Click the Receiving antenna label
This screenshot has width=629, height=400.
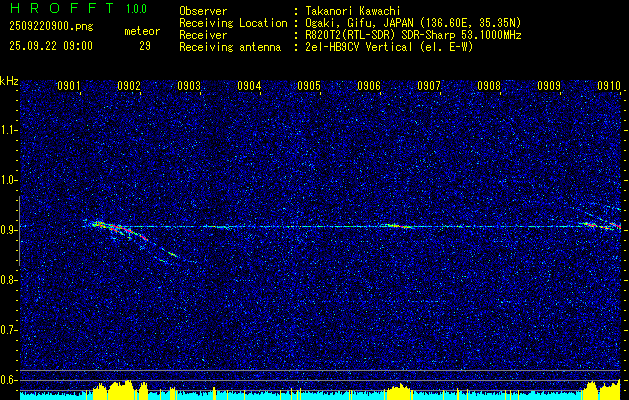[230, 47]
